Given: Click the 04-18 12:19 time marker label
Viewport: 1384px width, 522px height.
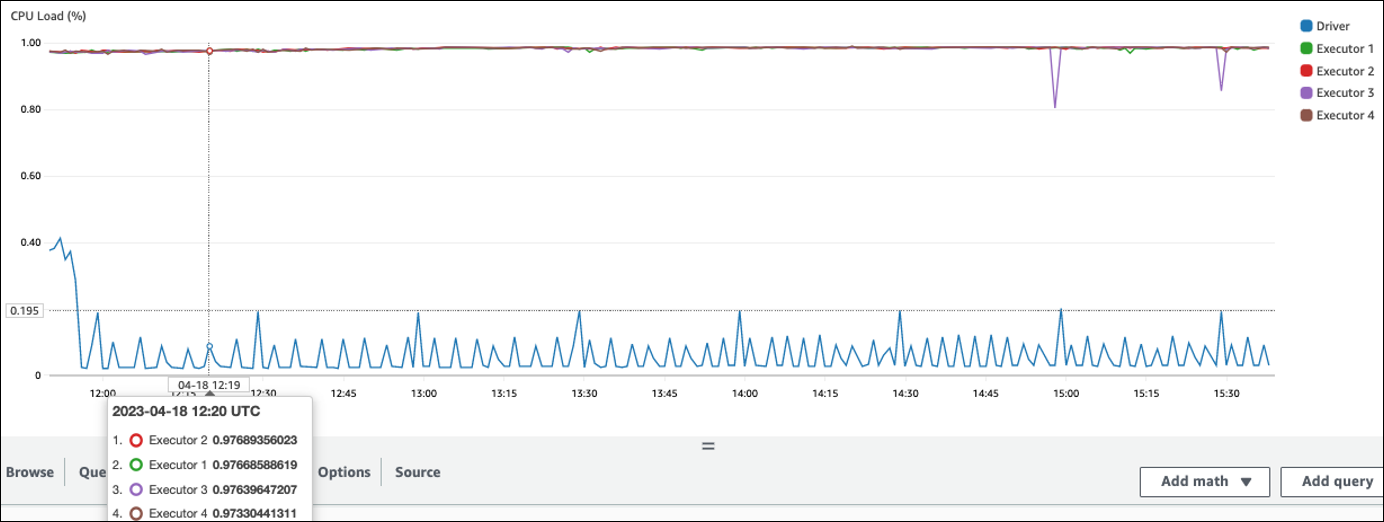Looking at the screenshot, I should (x=208, y=385).
